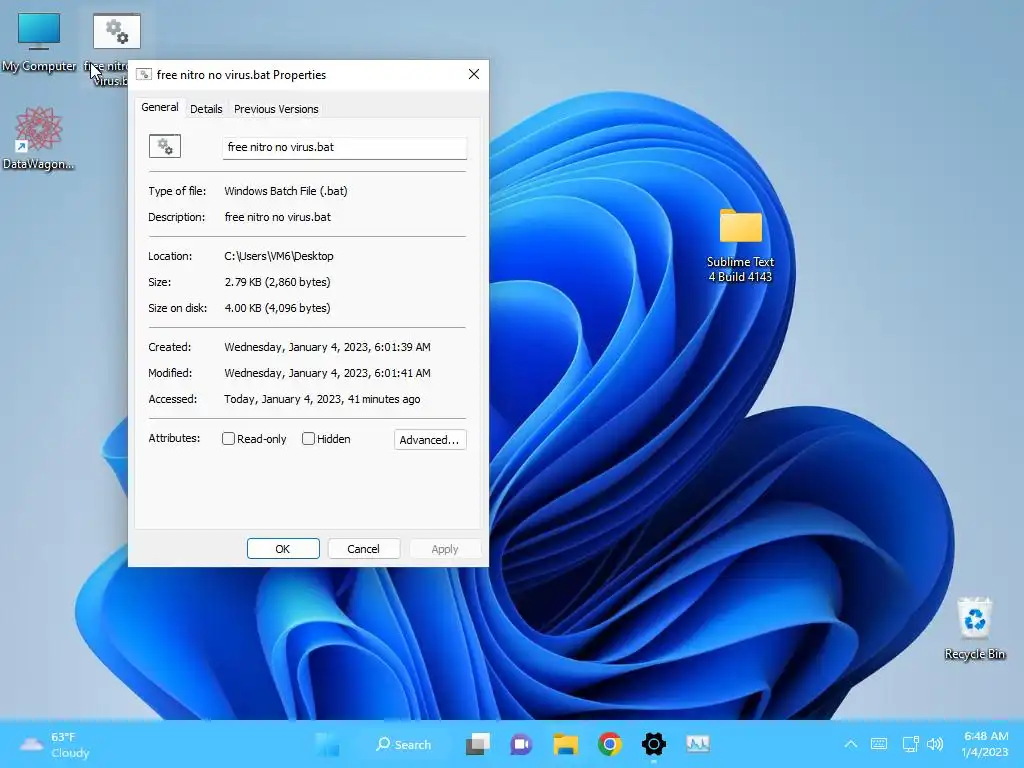Select the Sublime Text 4 Build 4143 folder

tap(740, 246)
